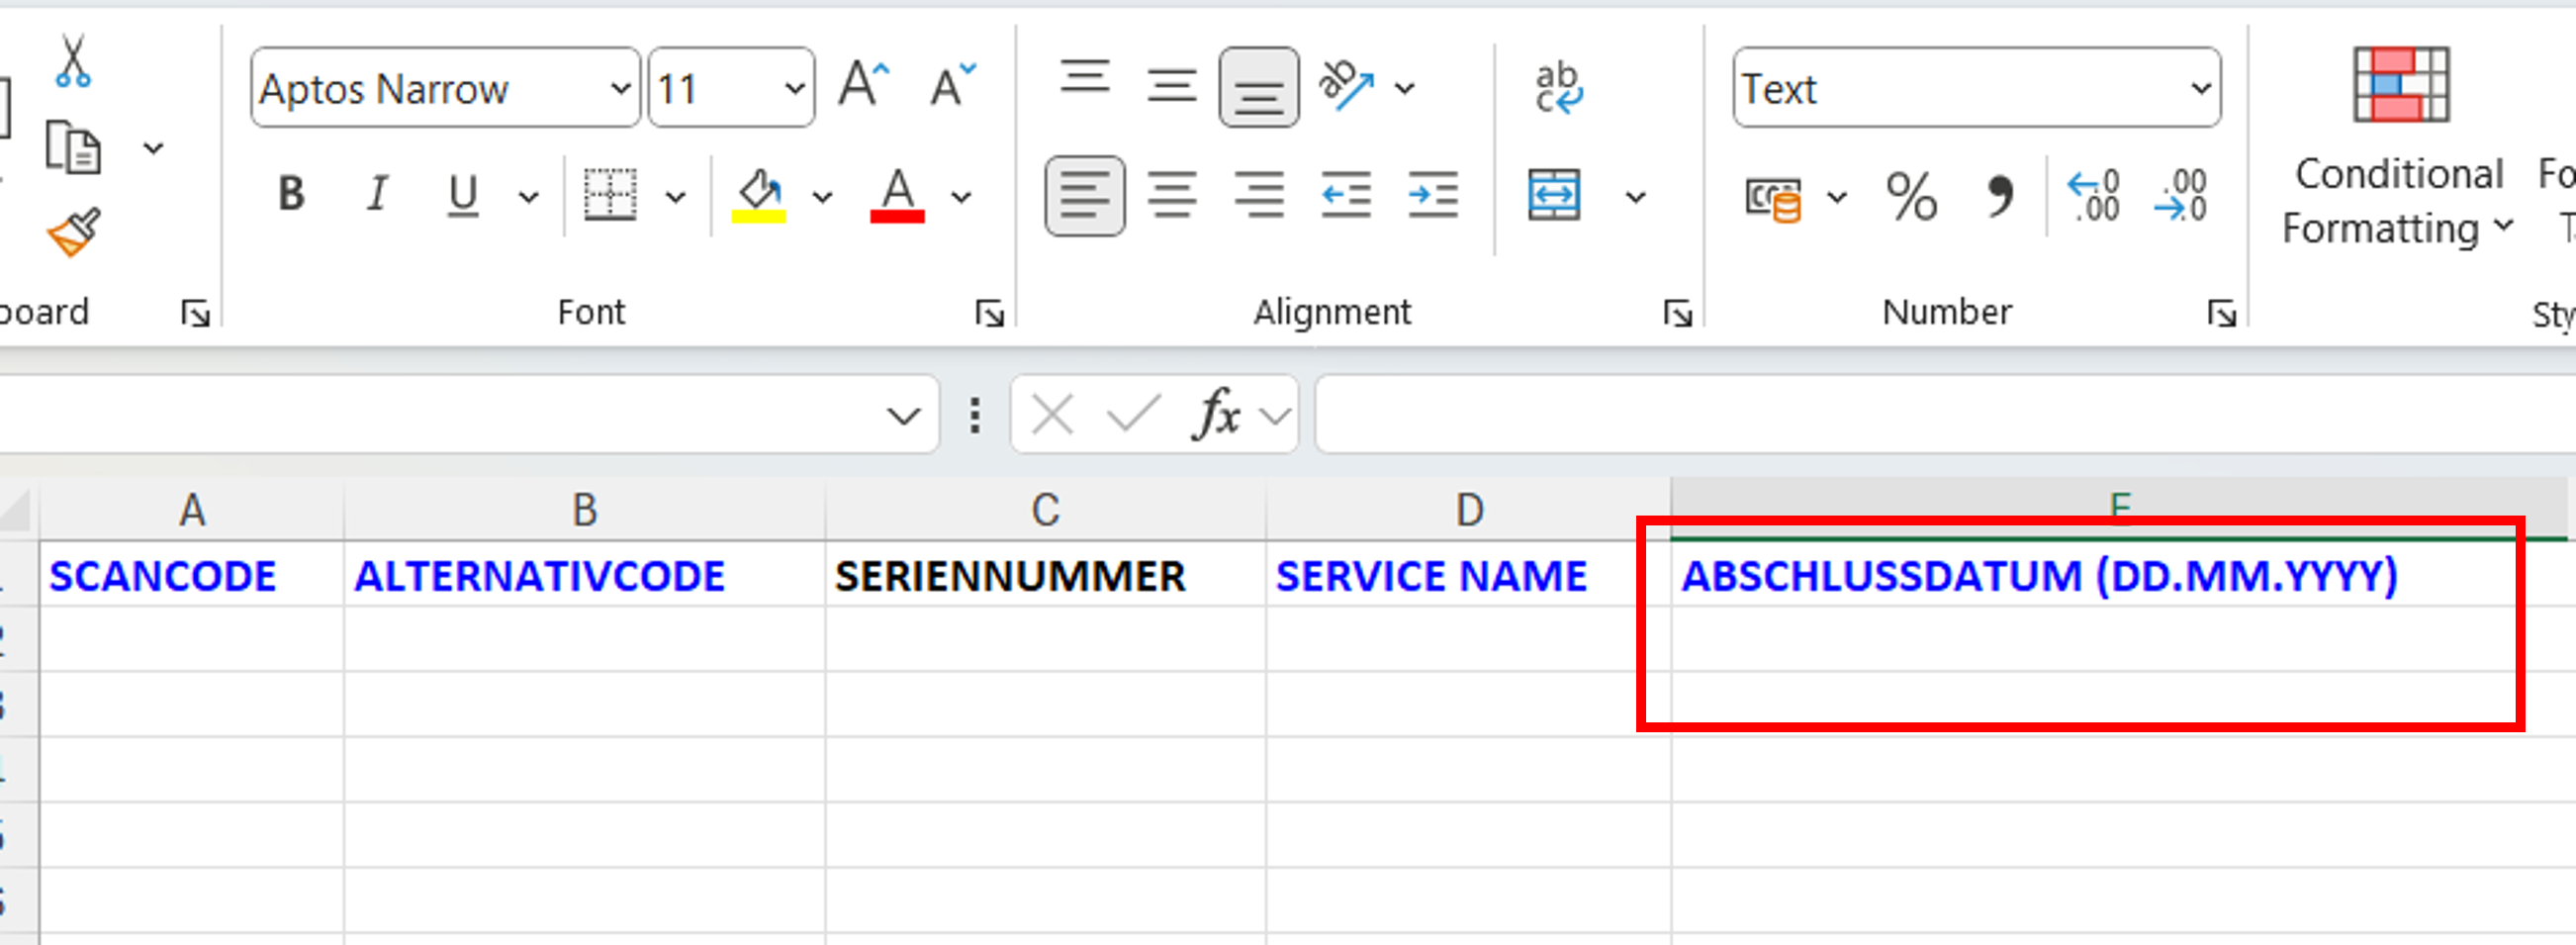2576x945 pixels.
Task: Click the Format Painter brush icon
Action: tap(74, 232)
